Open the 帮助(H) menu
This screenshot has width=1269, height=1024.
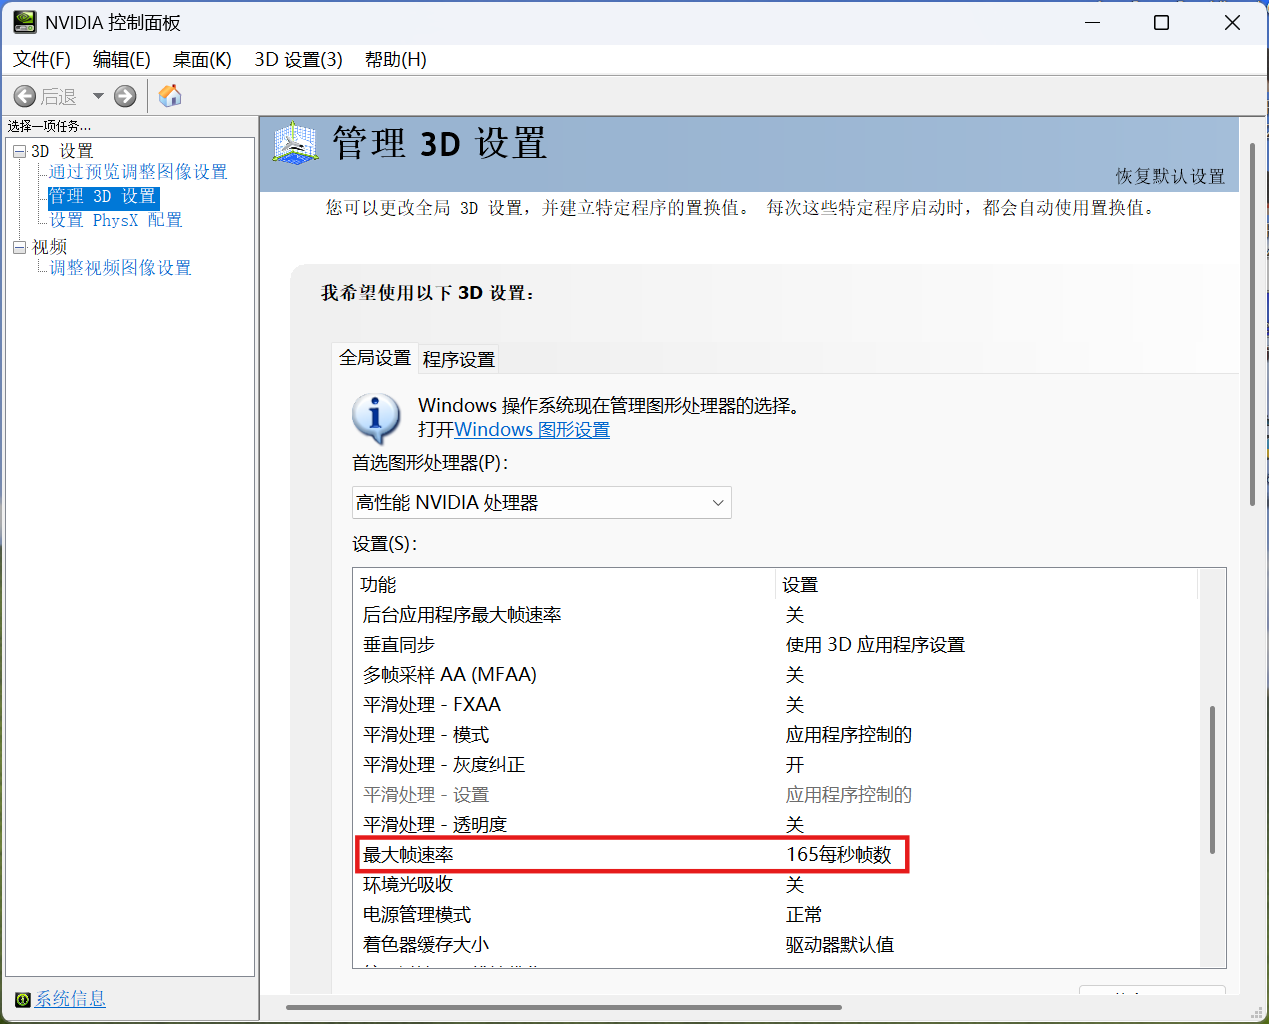pos(396,60)
